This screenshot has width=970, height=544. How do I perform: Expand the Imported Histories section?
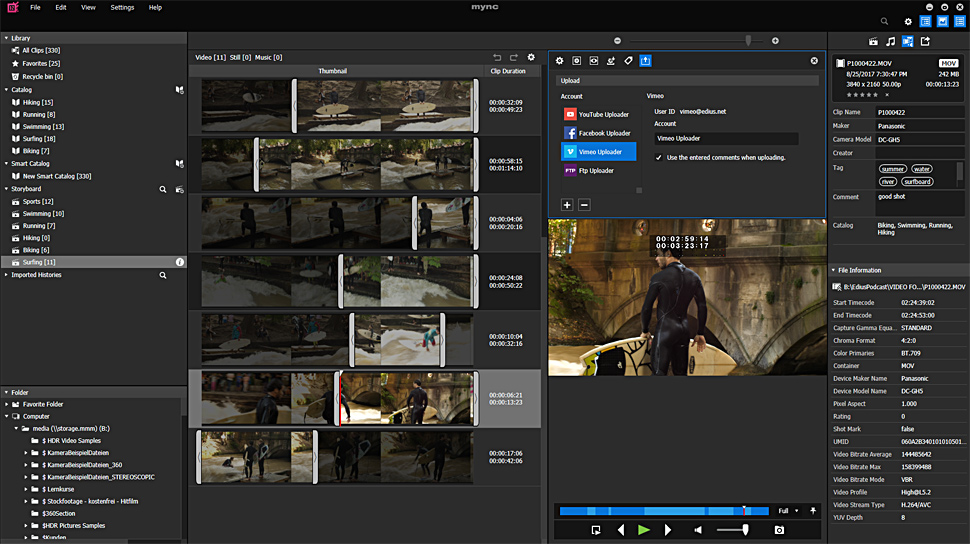pyautogui.click(x=6, y=275)
